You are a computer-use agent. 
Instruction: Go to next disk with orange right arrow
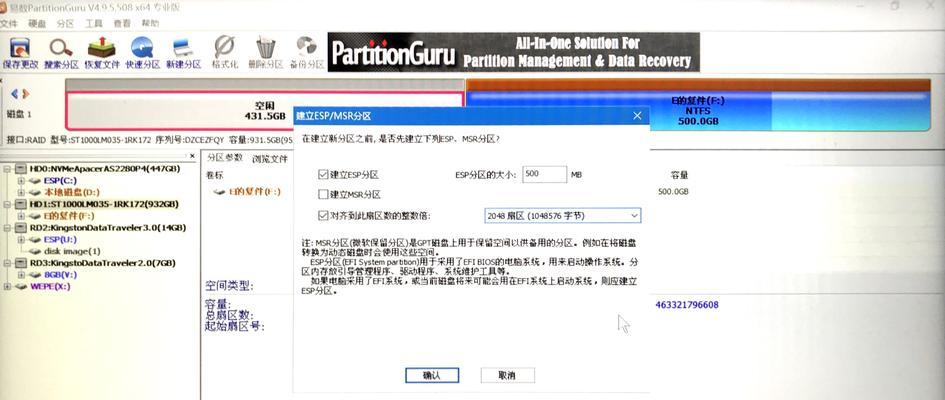pyautogui.click(x=25, y=93)
